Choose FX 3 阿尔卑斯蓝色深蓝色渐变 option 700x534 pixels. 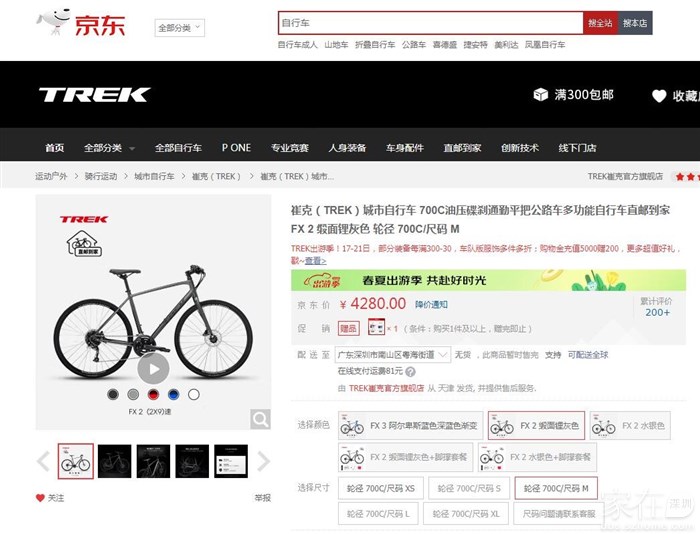411,426
